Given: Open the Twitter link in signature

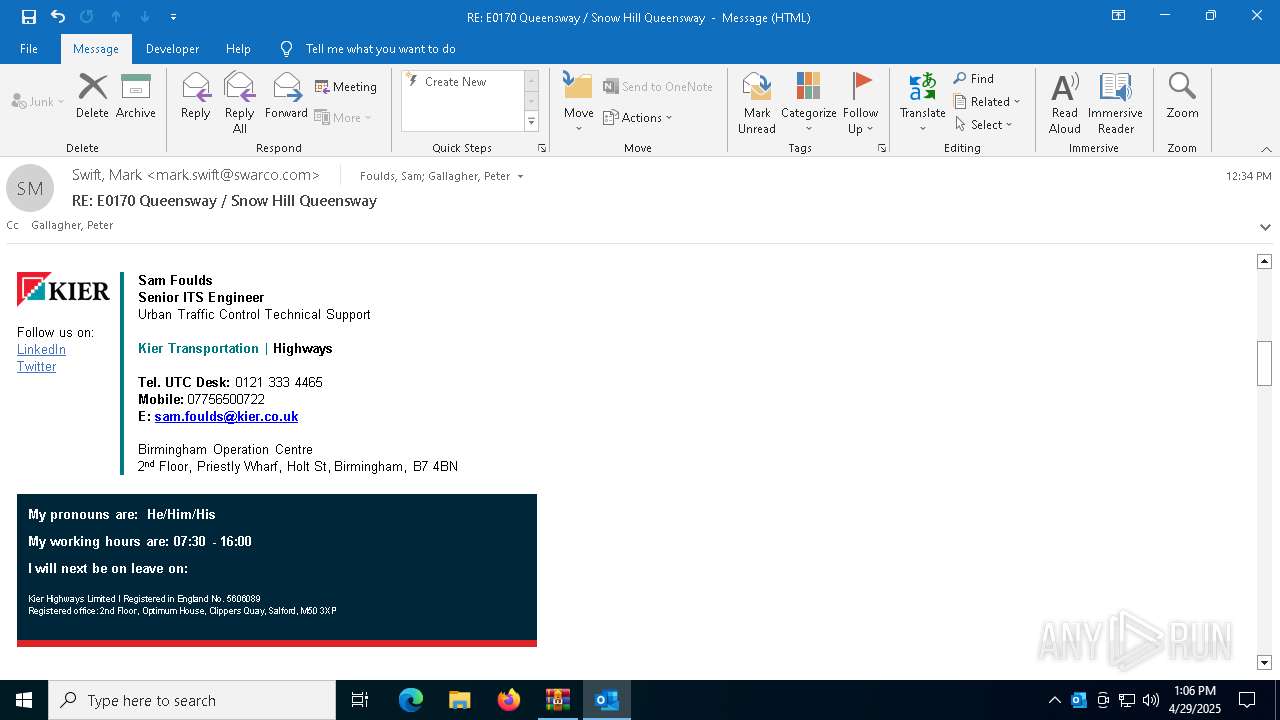Looking at the screenshot, I should coord(36,366).
